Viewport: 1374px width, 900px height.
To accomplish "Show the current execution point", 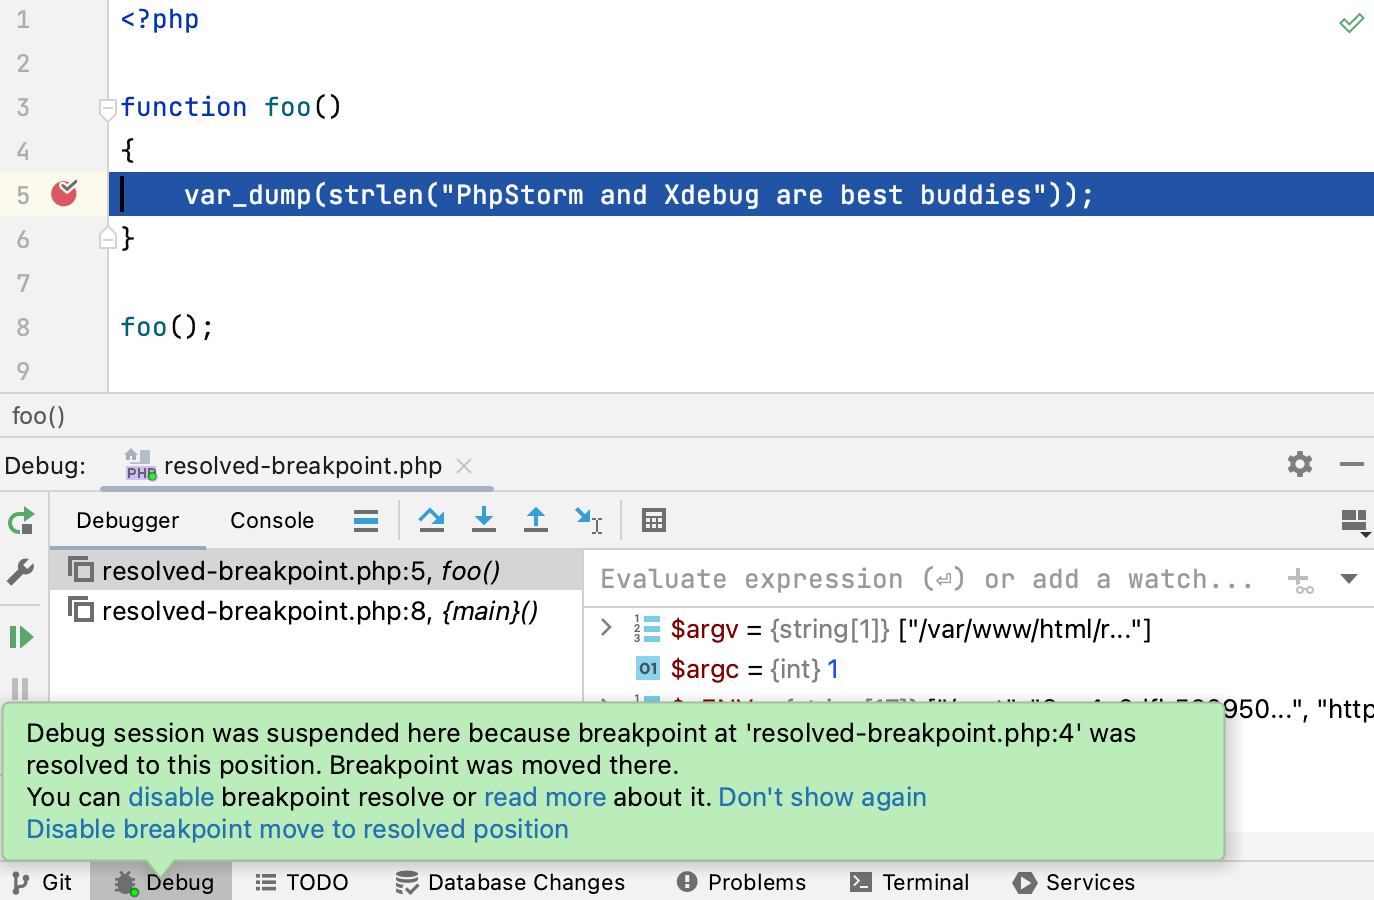I will point(365,520).
